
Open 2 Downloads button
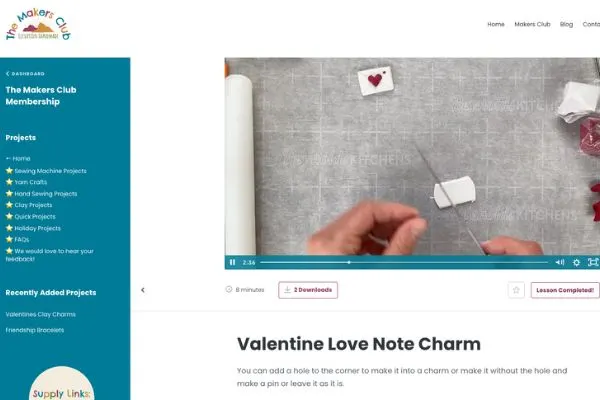[308, 290]
